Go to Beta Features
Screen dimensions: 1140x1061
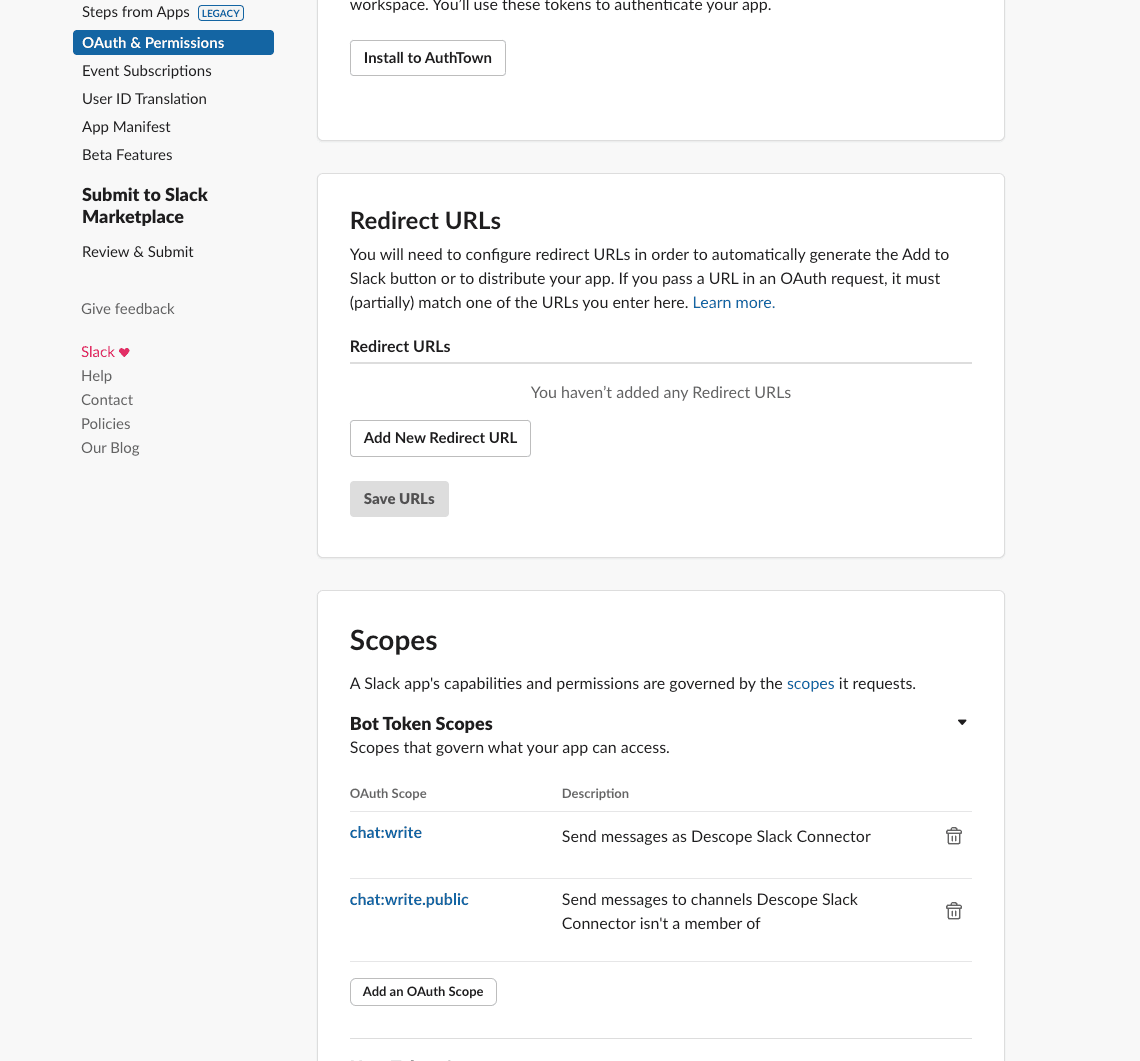[x=127, y=154]
